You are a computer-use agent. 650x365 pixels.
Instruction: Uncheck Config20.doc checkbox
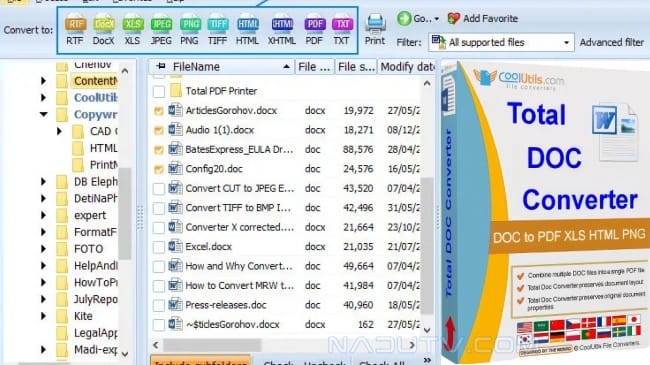pos(159,169)
